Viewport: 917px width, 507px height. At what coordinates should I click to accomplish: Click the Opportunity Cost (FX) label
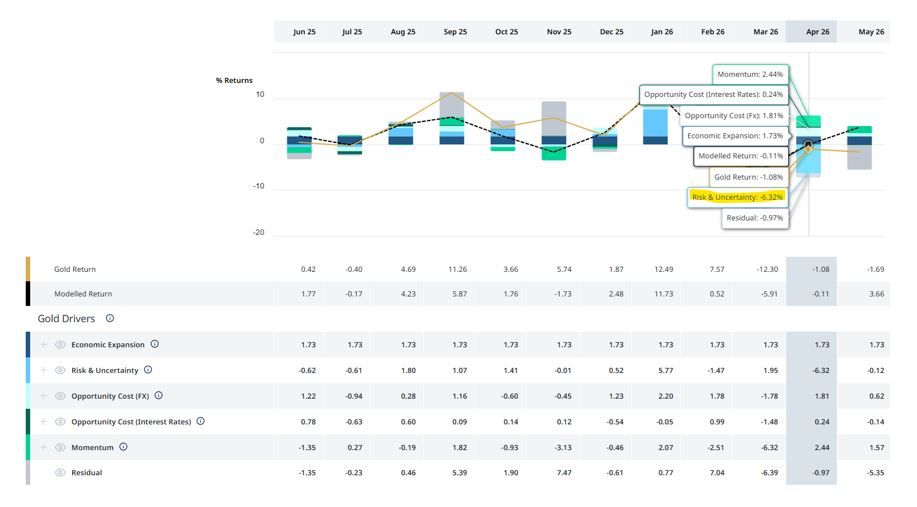[x=110, y=396]
